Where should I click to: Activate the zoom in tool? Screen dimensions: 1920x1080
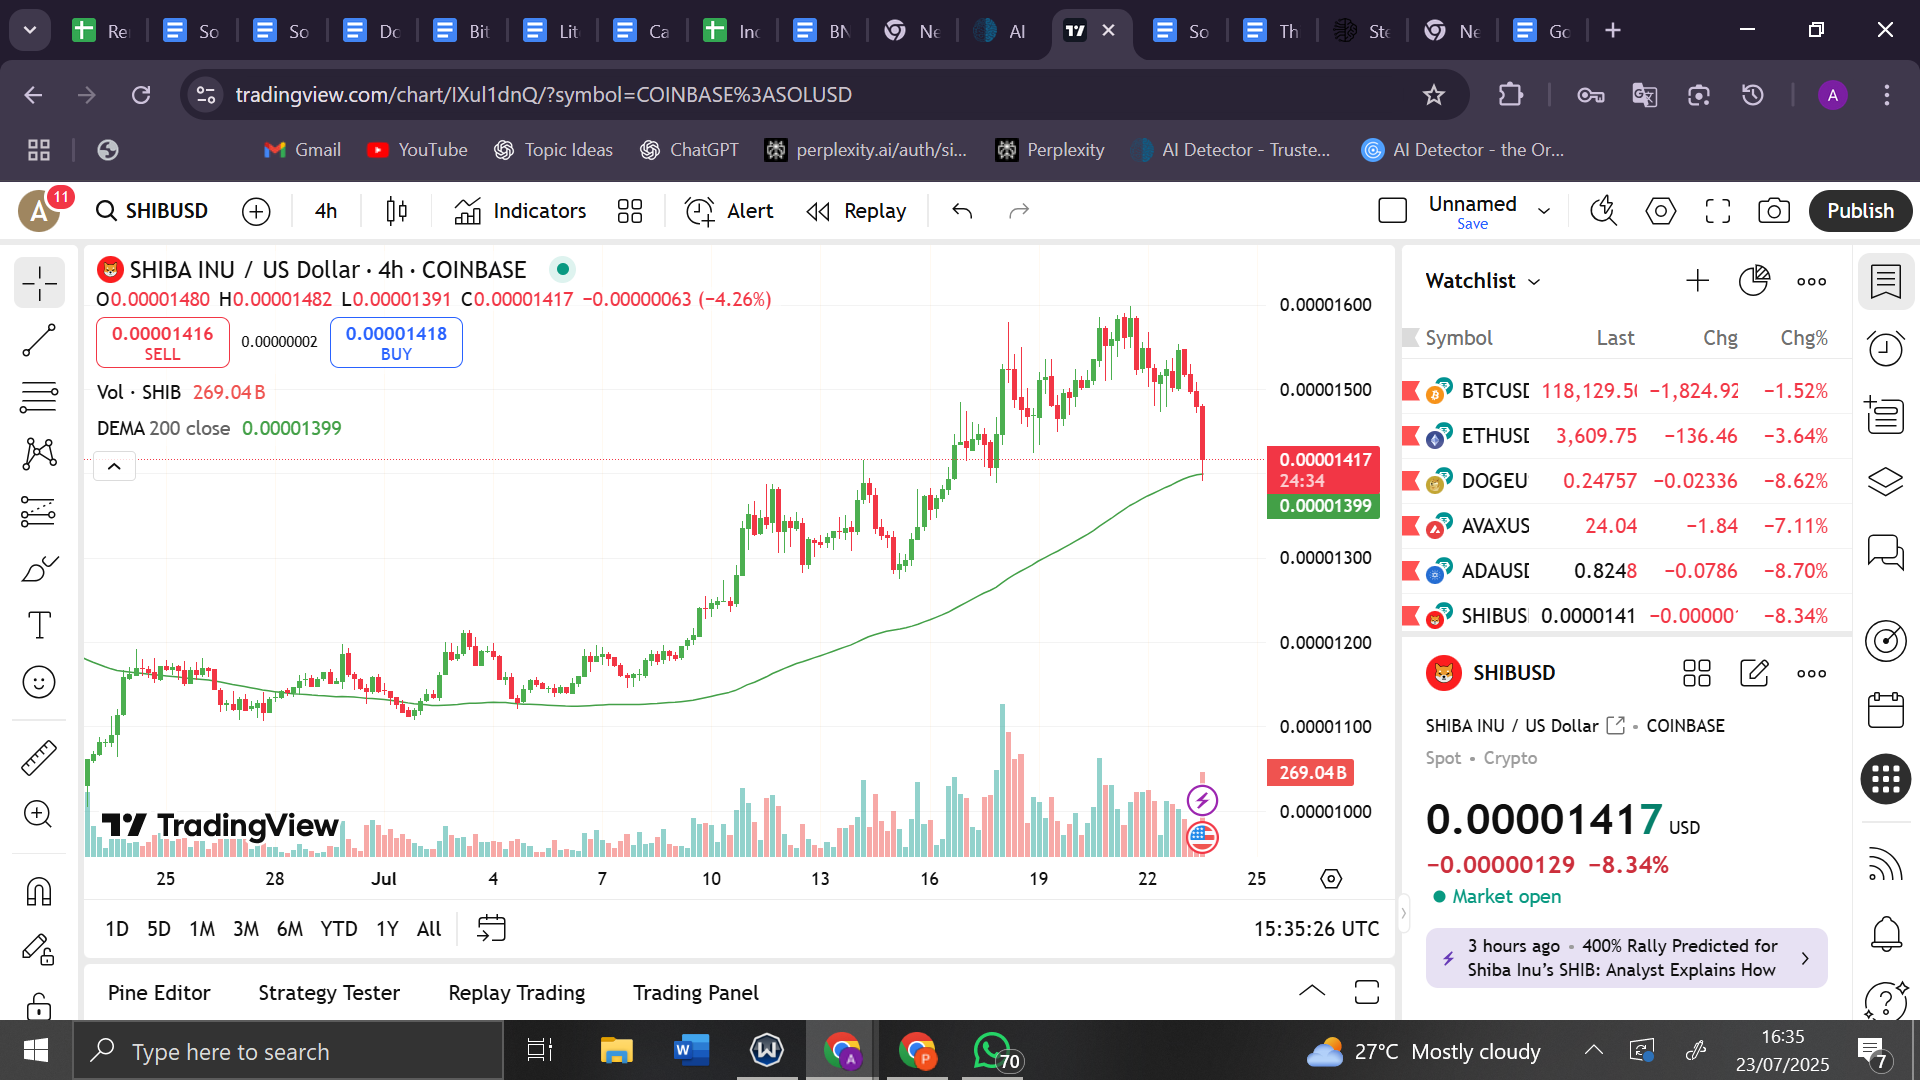point(39,814)
